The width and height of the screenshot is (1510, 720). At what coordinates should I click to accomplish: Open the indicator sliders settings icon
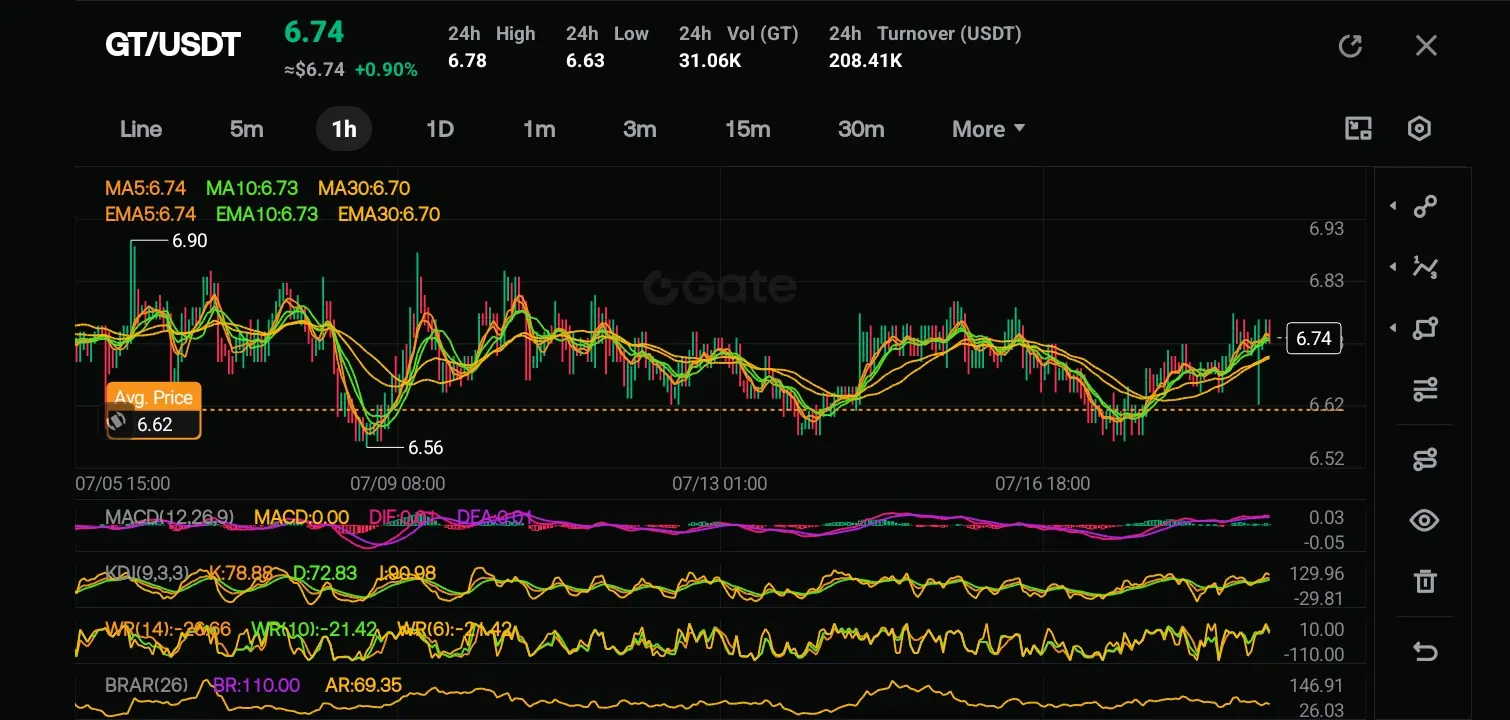1424,389
